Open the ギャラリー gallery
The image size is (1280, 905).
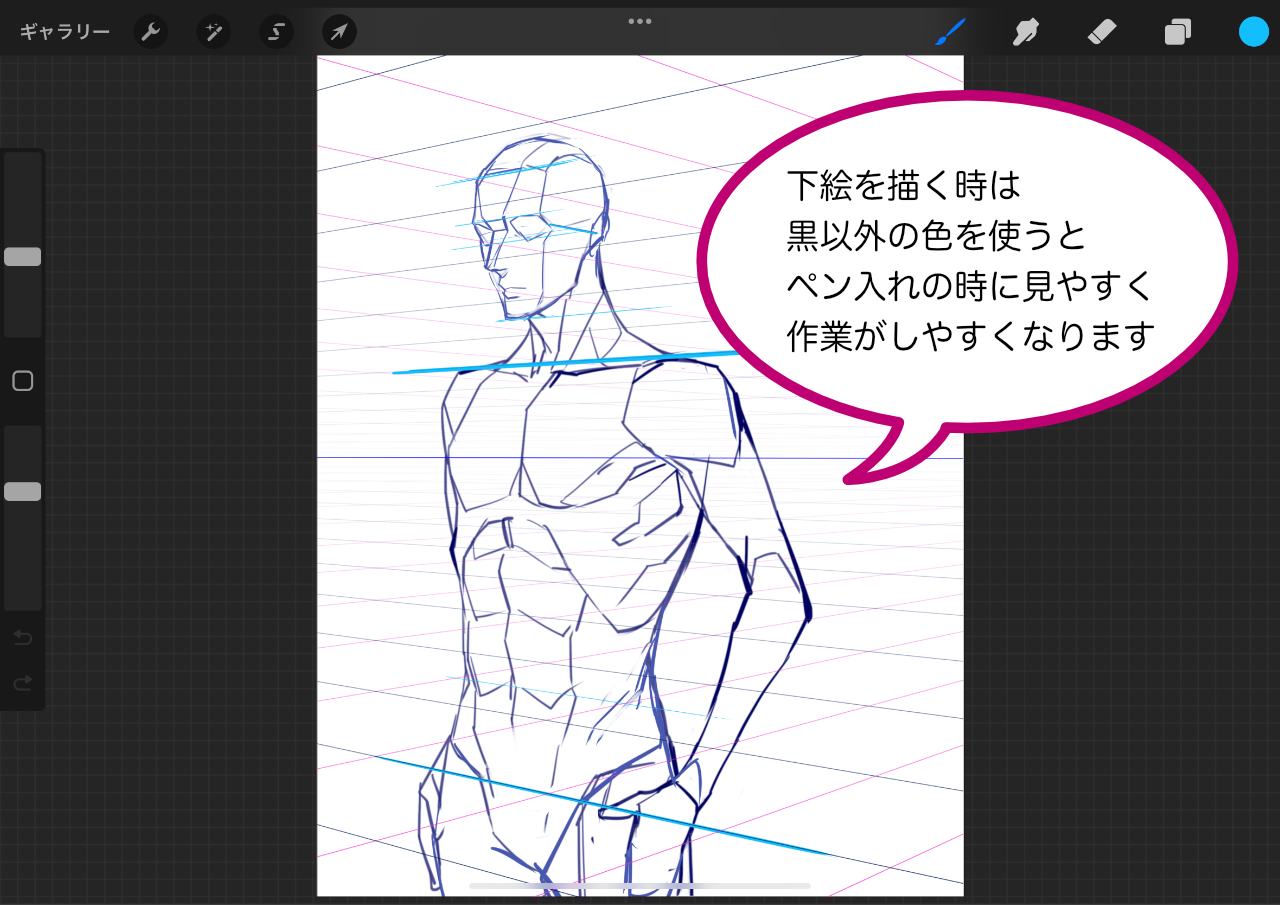[x=65, y=32]
